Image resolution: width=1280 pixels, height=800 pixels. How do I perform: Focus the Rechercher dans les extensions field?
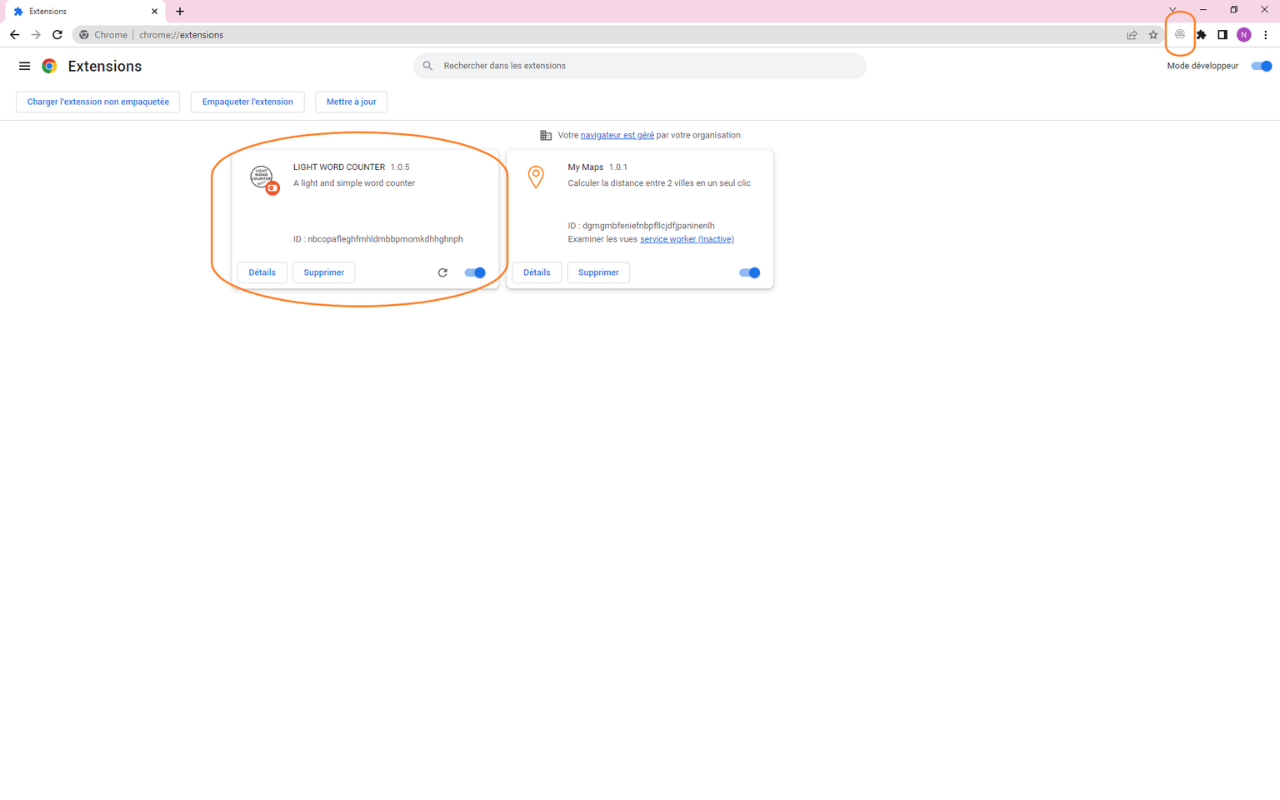click(x=640, y=66)
